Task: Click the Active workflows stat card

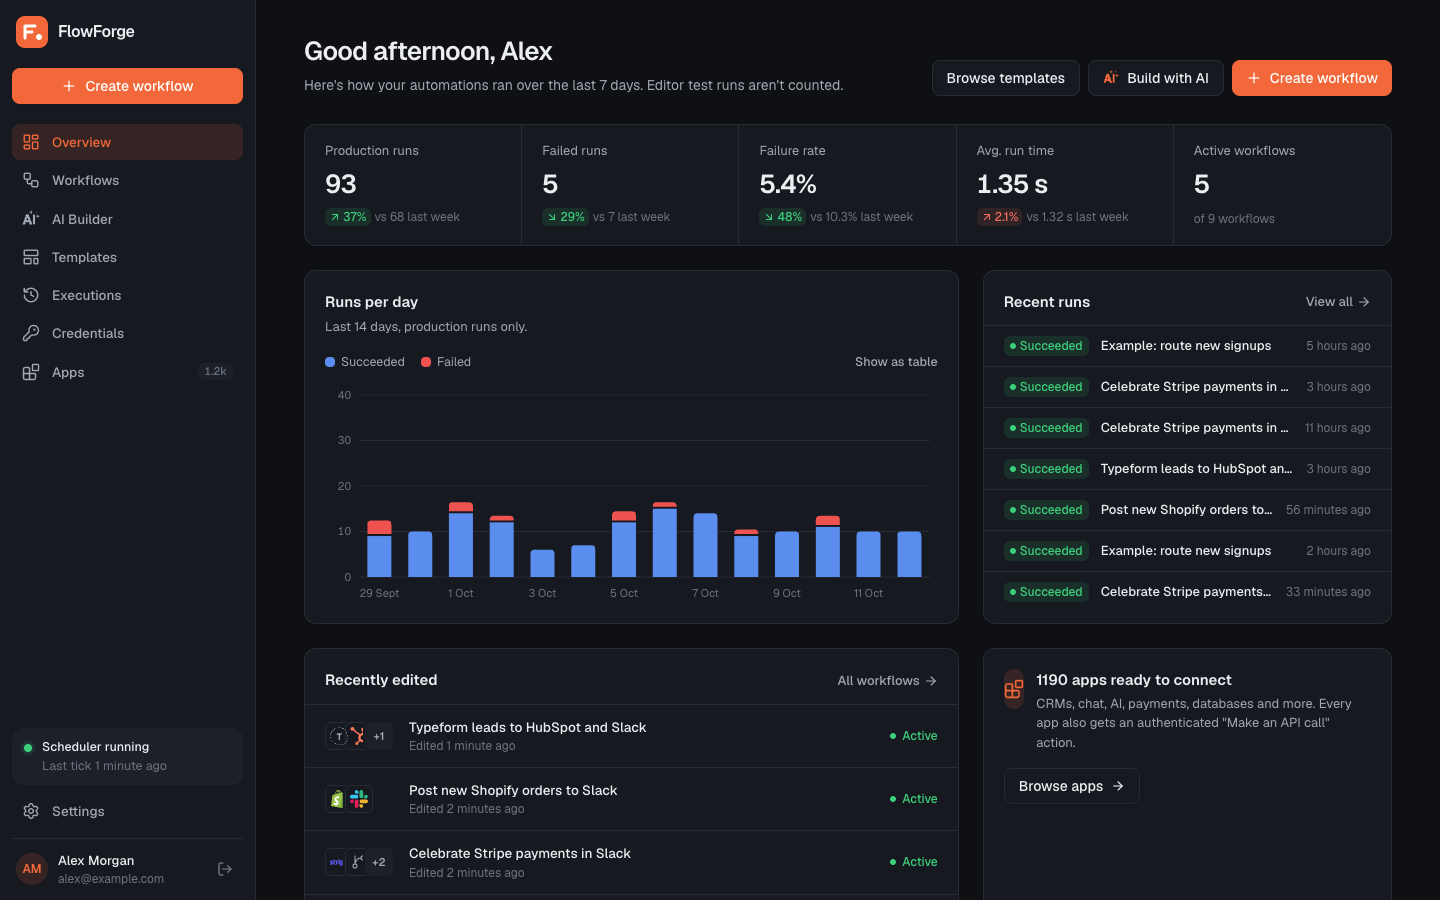Action: coord(1282,185)
